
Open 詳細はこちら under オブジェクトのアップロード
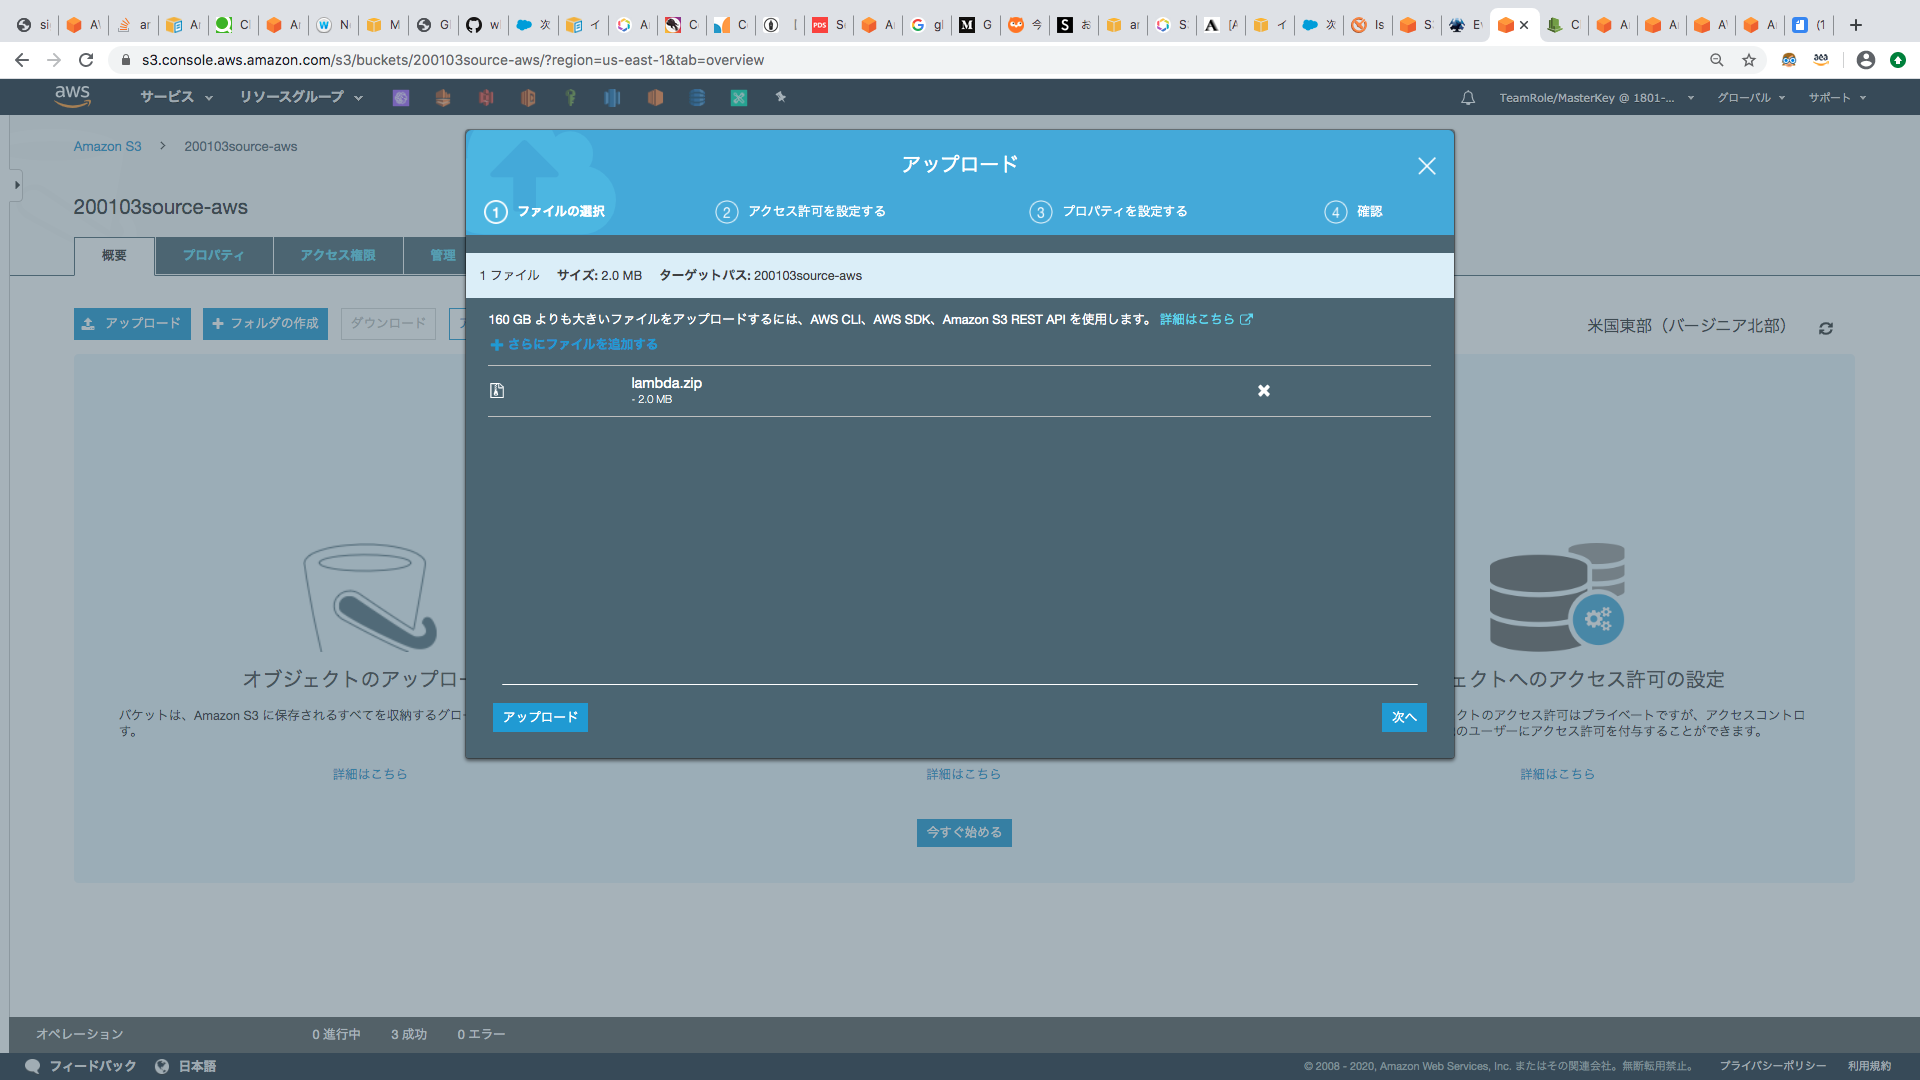[370, 774]
